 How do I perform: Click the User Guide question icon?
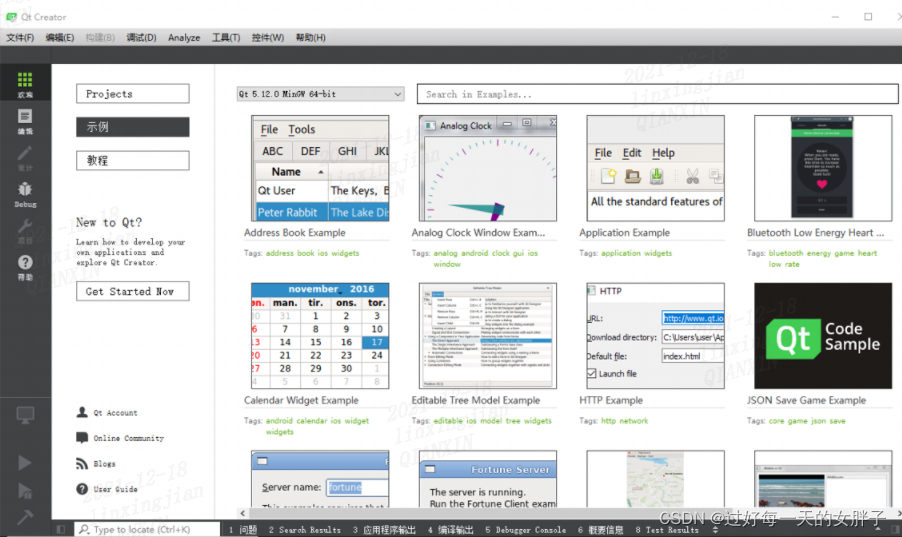point(82,489)
